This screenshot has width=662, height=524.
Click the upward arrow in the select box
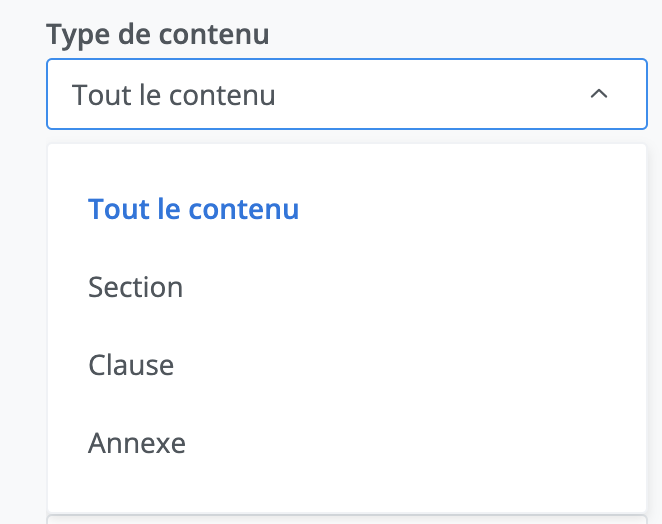[x=599, y=94]
